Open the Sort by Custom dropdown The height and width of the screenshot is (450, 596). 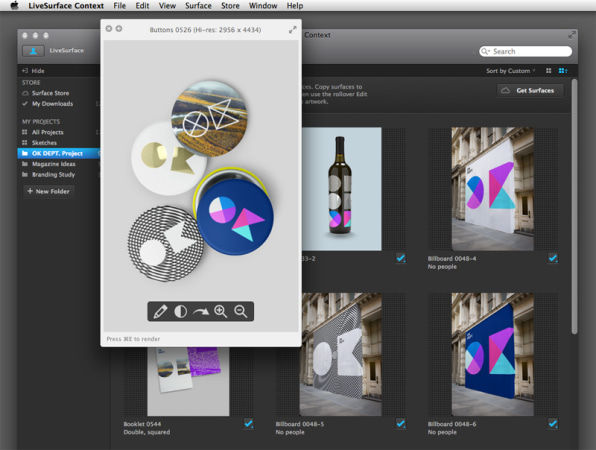tap(510, 71)
